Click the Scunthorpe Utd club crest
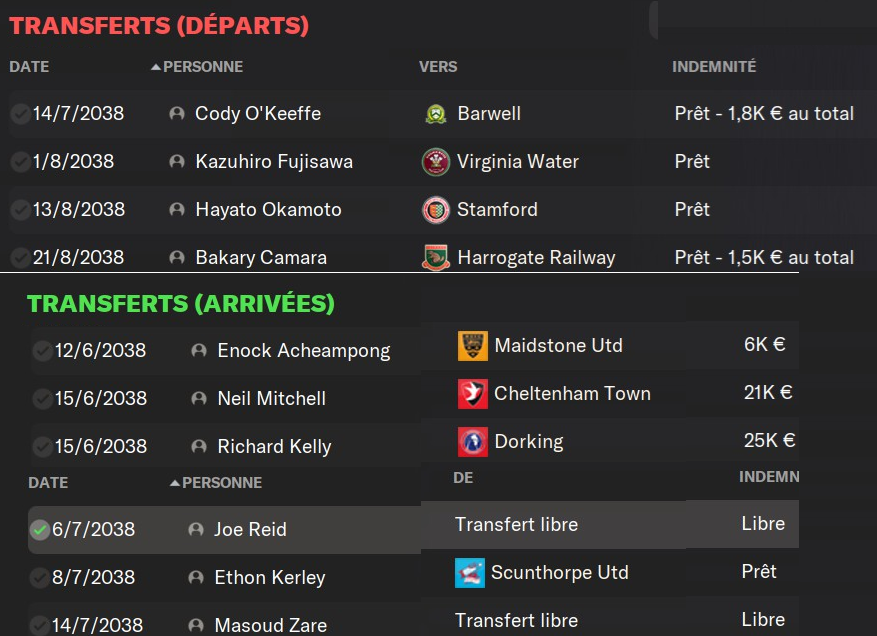The image size is (877, 636). coord(469,573)
